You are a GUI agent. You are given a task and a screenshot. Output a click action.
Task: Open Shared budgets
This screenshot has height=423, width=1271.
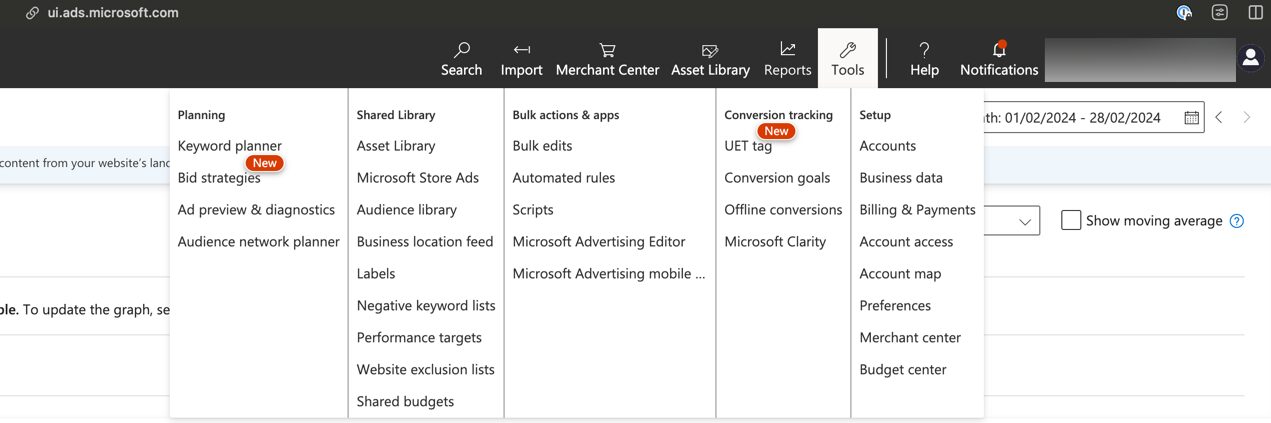[x=405, y=402]
